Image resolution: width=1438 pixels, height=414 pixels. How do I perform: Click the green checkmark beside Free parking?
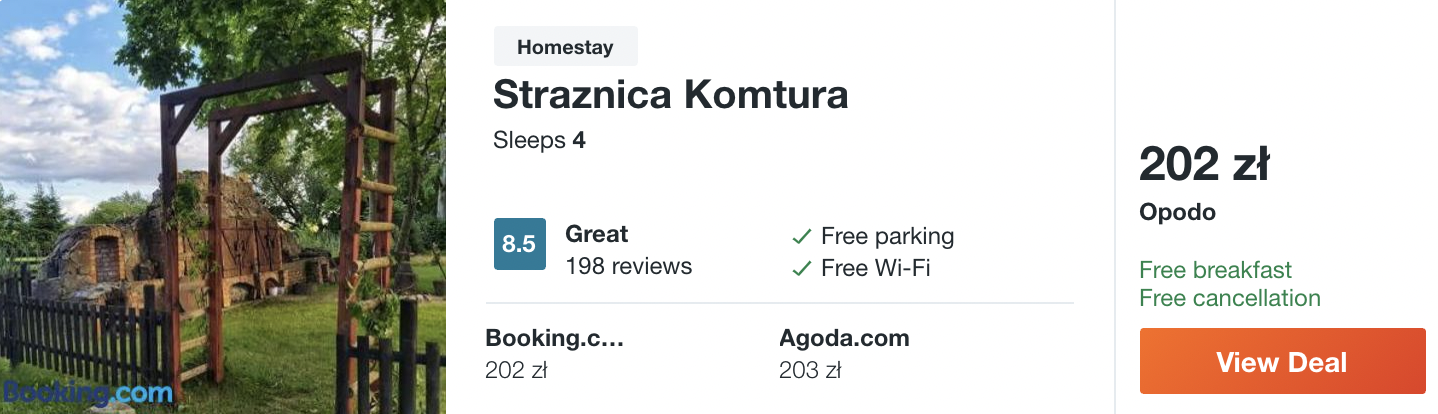point(801,237)
